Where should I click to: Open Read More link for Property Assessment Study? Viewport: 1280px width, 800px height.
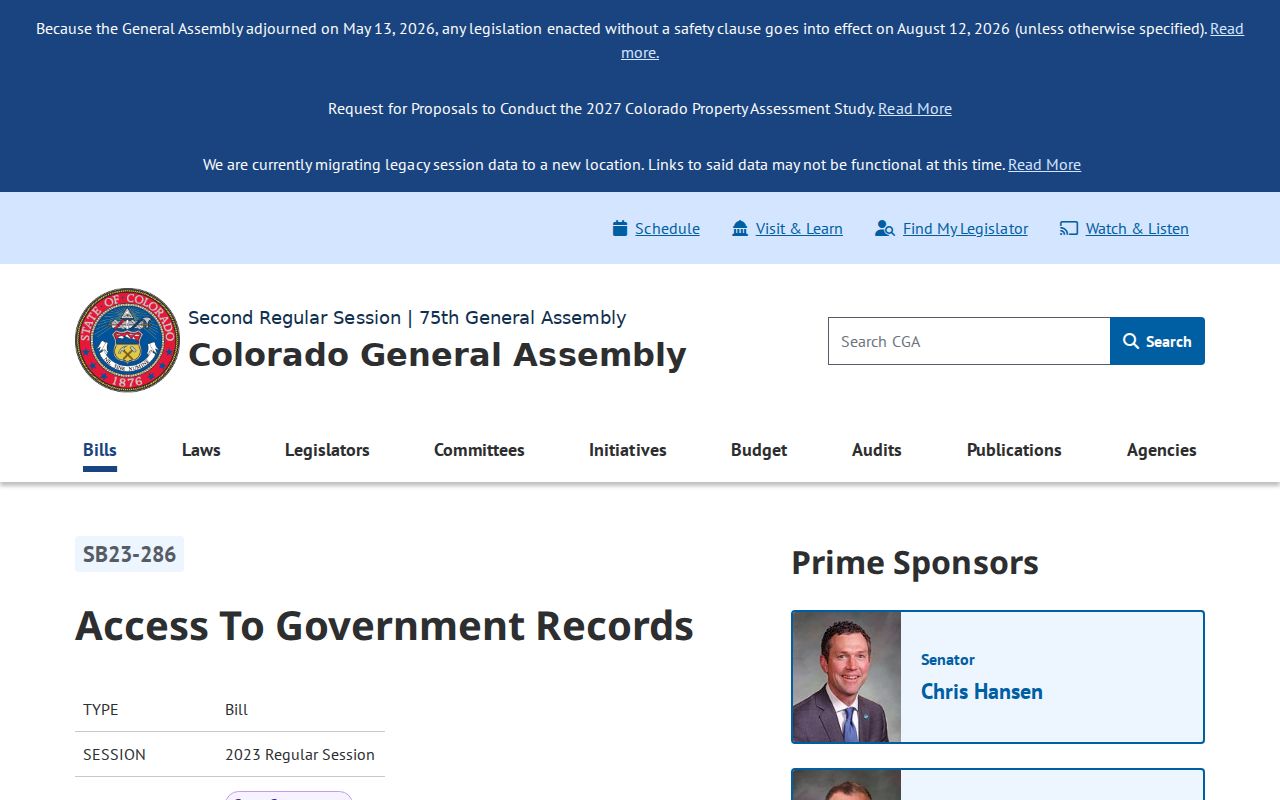915,108
